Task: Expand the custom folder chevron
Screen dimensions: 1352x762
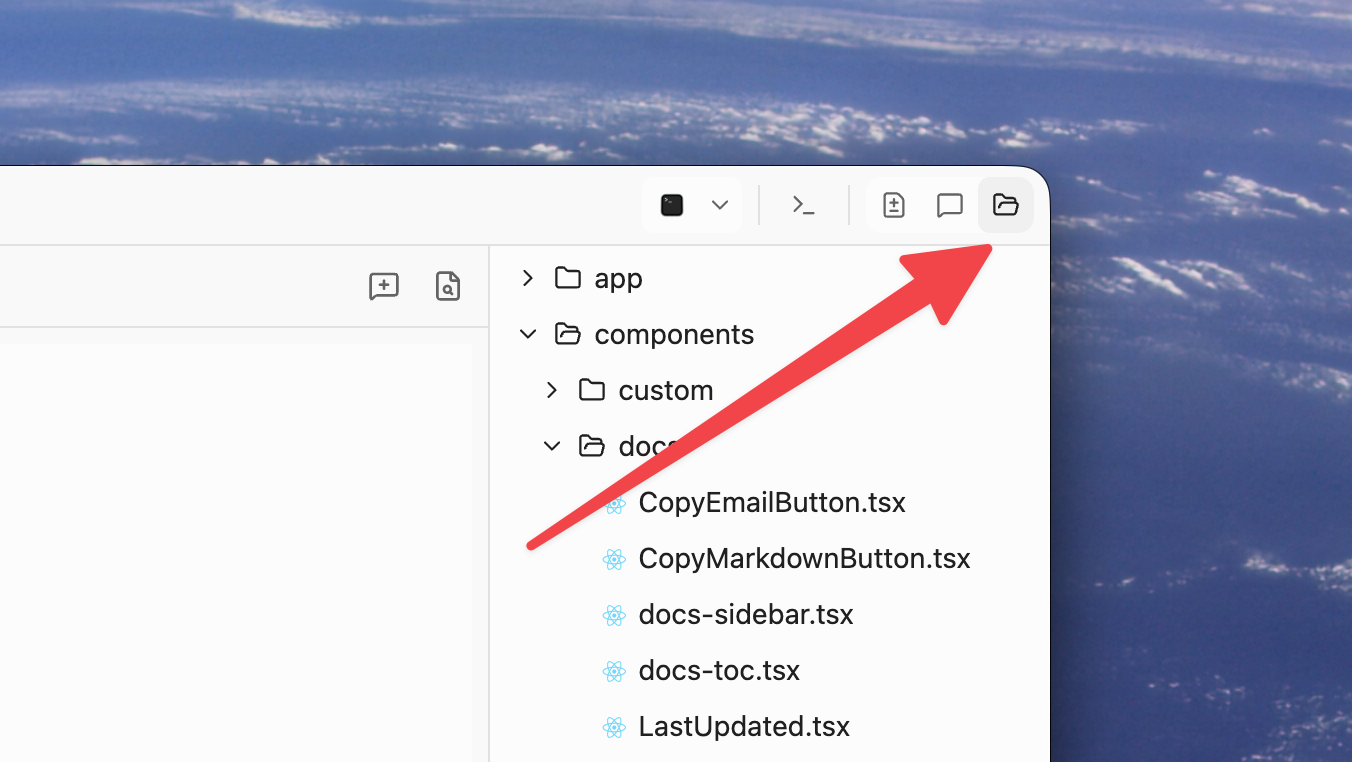Action: point(552,390)
